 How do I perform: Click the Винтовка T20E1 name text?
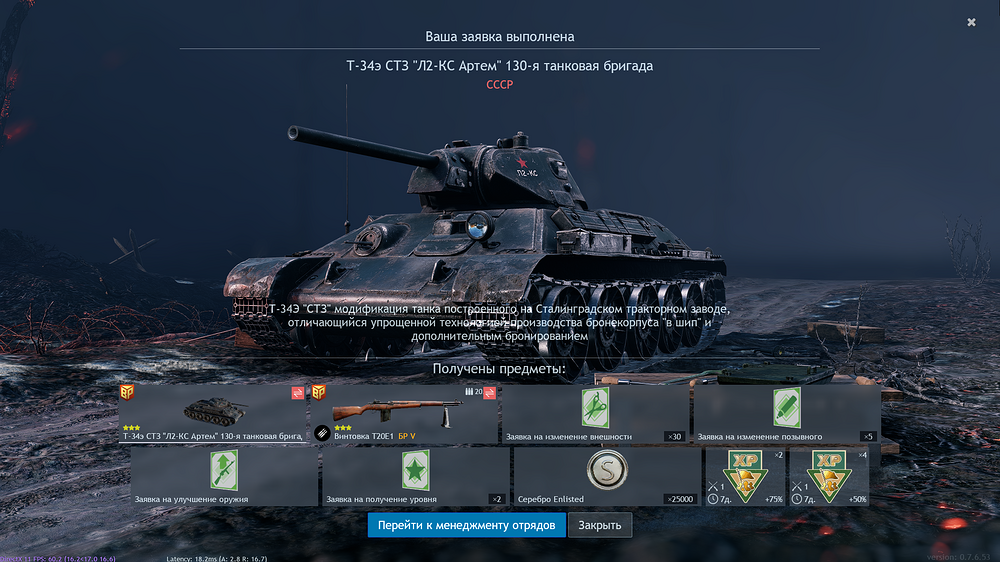(364, 436)
